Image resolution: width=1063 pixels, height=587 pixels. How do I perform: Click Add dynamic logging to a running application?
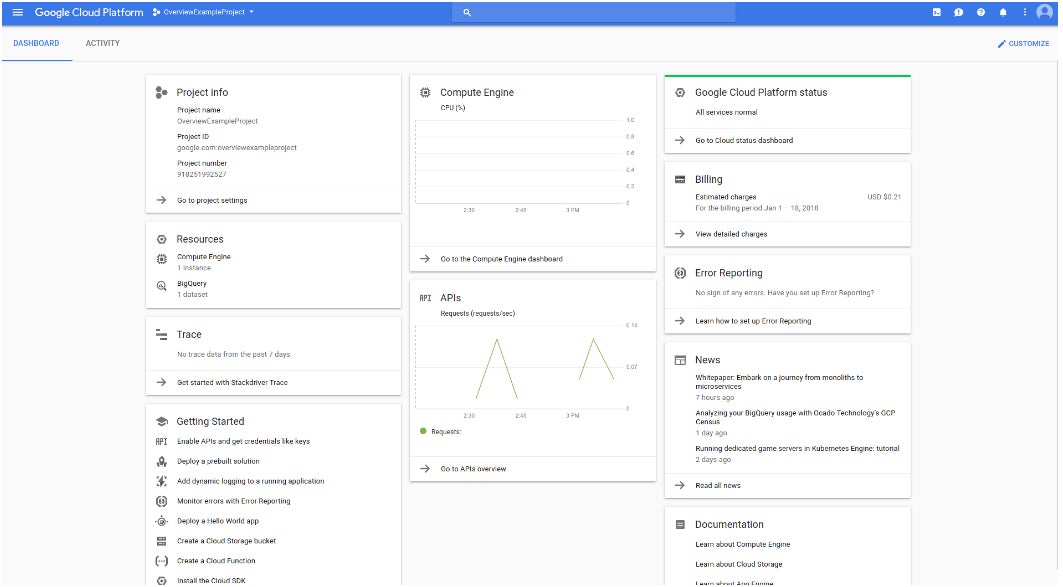coord(251,481)
